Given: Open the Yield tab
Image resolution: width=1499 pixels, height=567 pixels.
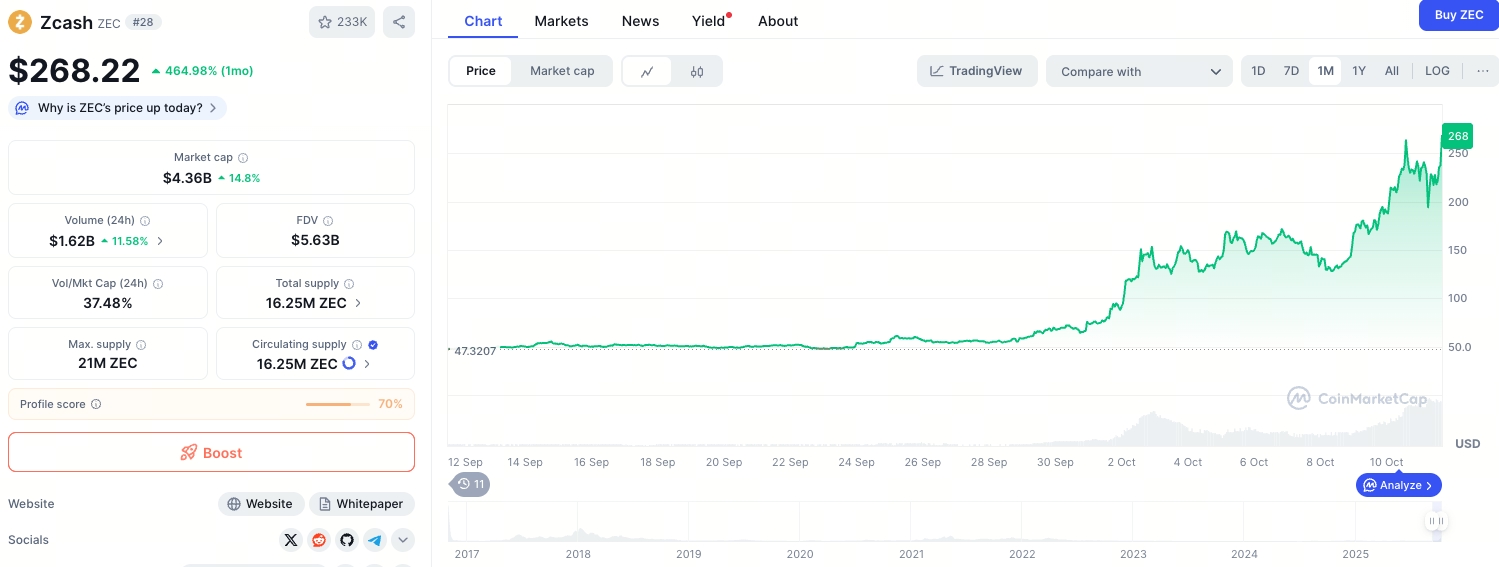Looking at the screenshot, I should tap(708, 21).
